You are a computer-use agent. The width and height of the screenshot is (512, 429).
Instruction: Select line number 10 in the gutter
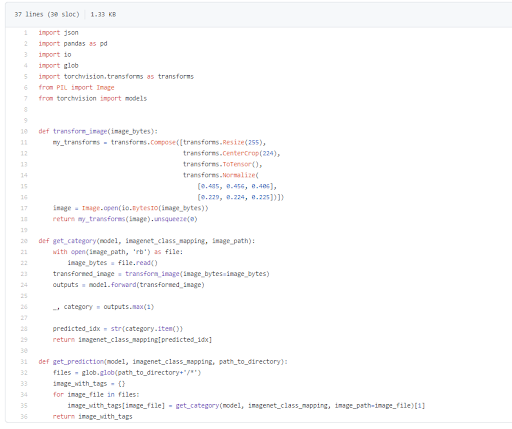tap(24, 131)
